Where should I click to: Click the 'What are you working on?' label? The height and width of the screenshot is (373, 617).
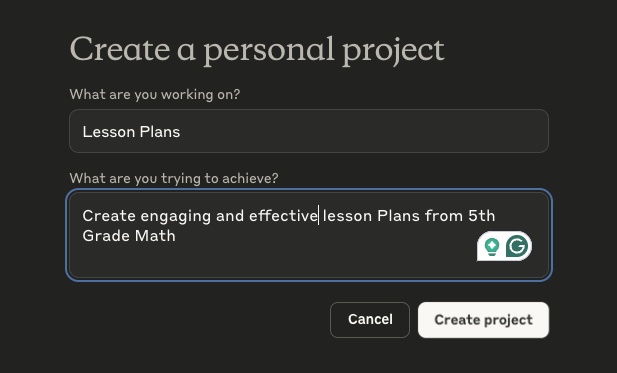(x=155, y=94)
